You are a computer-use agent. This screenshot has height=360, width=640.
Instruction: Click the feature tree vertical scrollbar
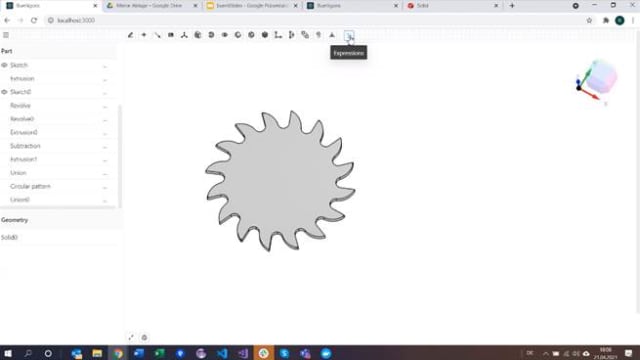click(x=120, y=156)
